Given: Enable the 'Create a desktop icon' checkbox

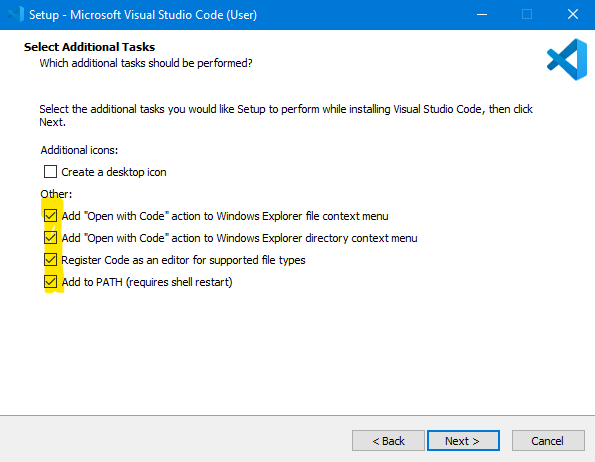Looking at the screenshot, I should coord(50,171).
